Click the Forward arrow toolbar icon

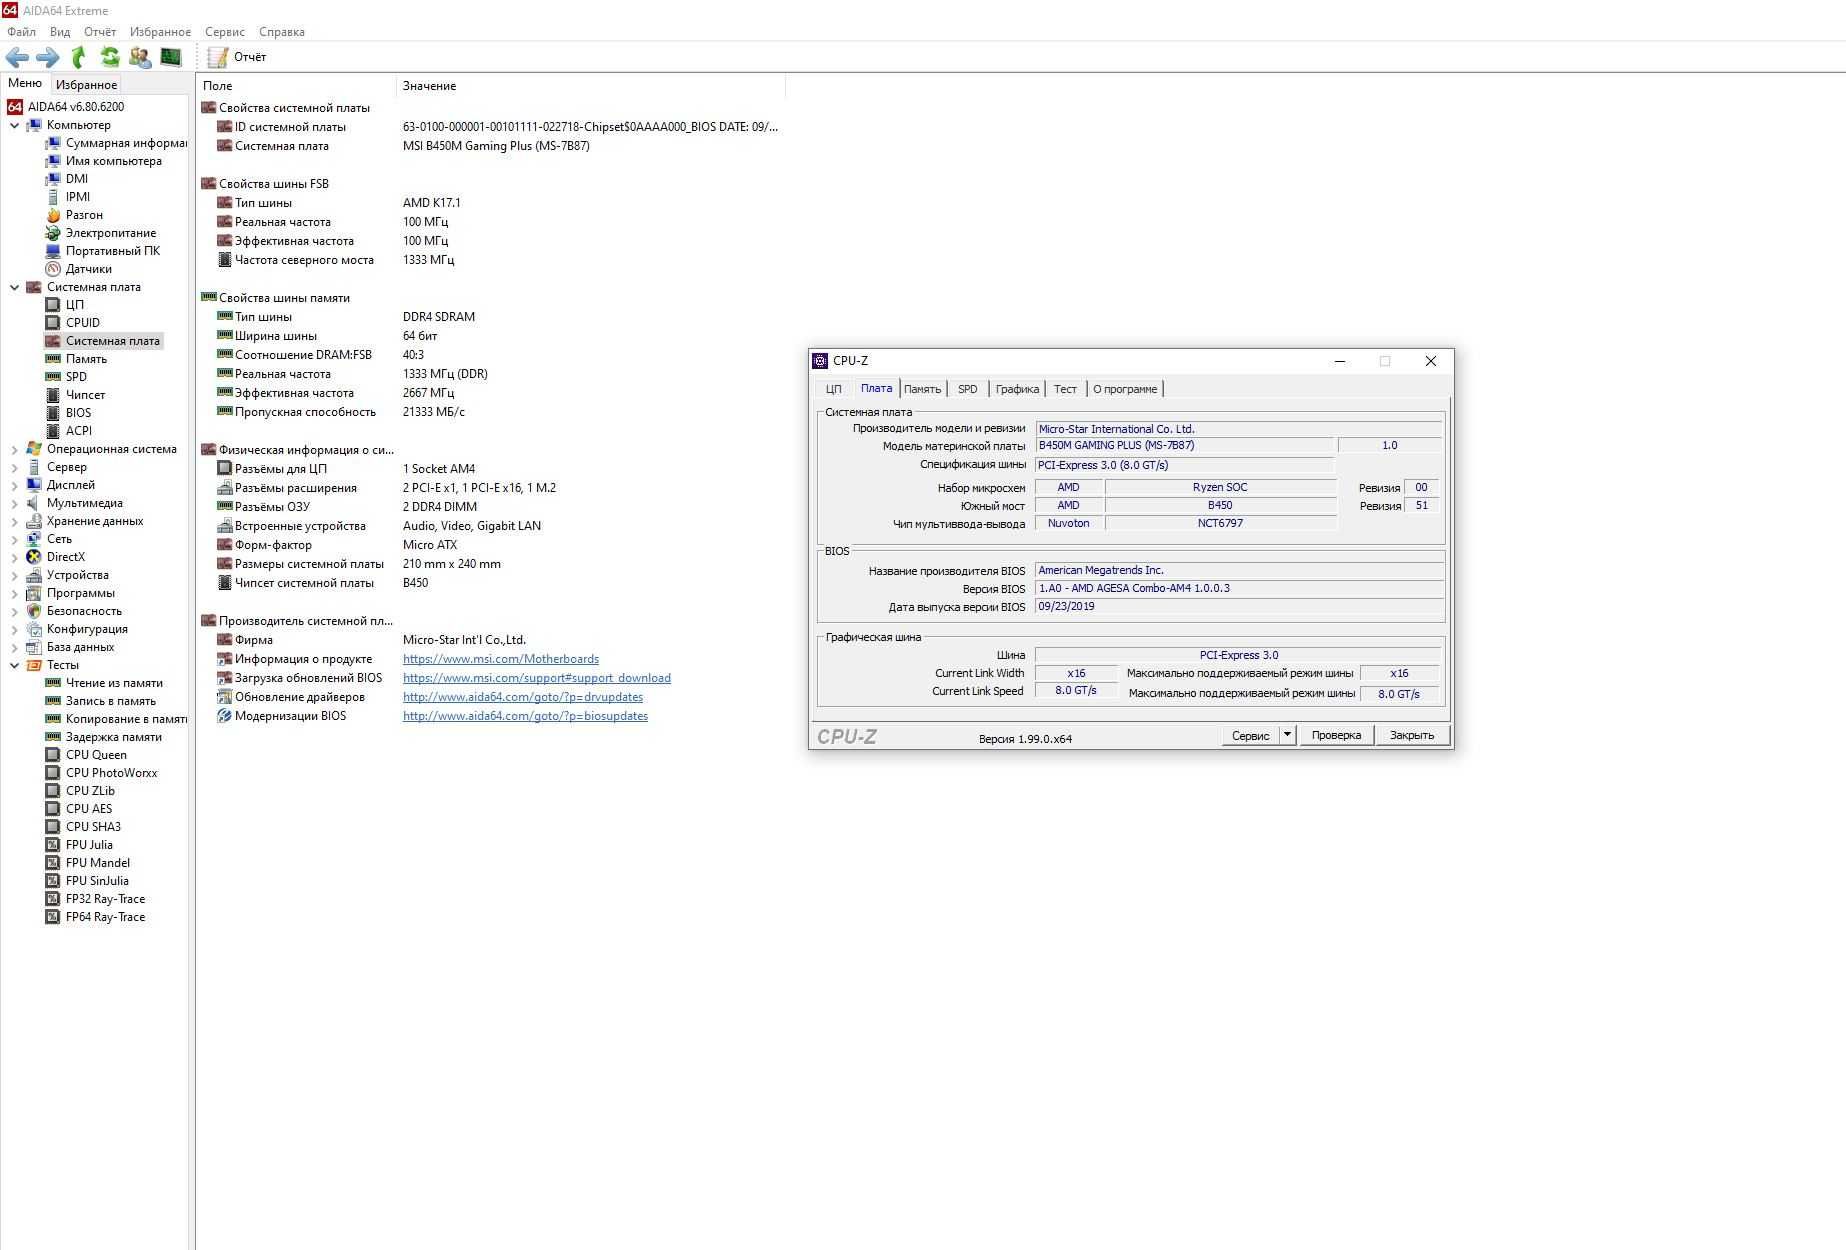coord(47,57)
